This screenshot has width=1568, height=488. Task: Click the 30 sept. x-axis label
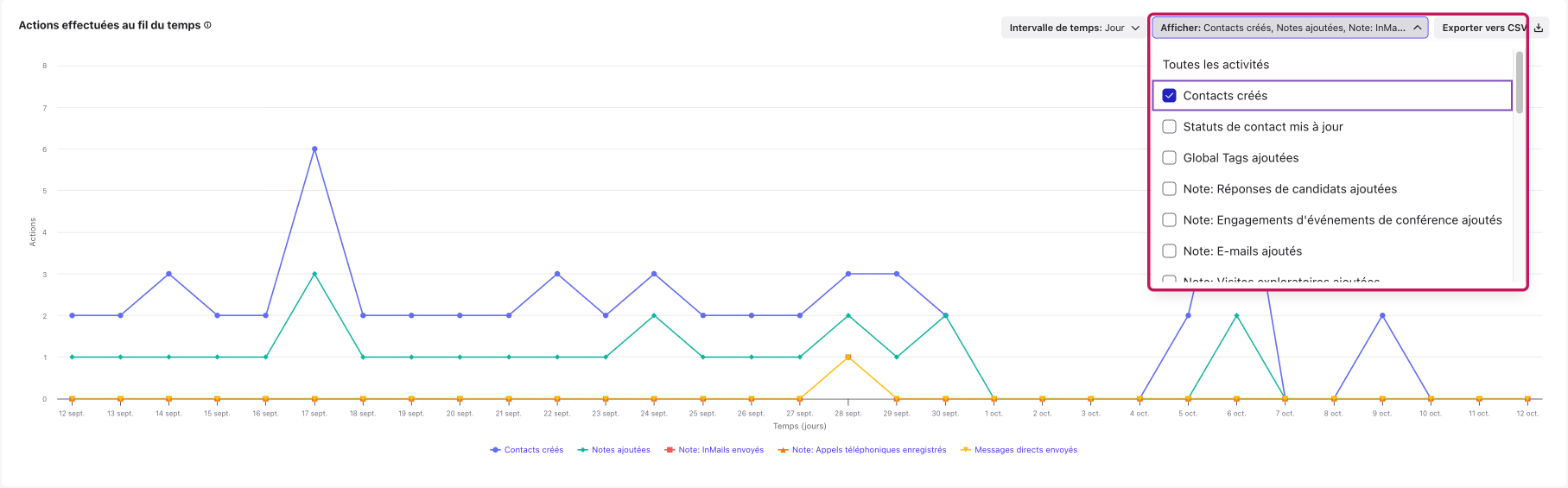pyautogui.click(x=945, y=413)
